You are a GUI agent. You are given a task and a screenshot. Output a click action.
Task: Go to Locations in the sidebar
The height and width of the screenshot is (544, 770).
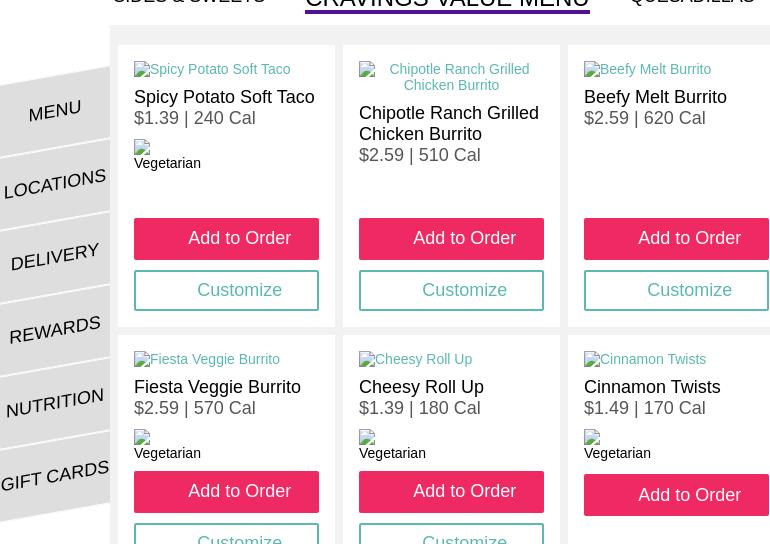tap(55, 184)
